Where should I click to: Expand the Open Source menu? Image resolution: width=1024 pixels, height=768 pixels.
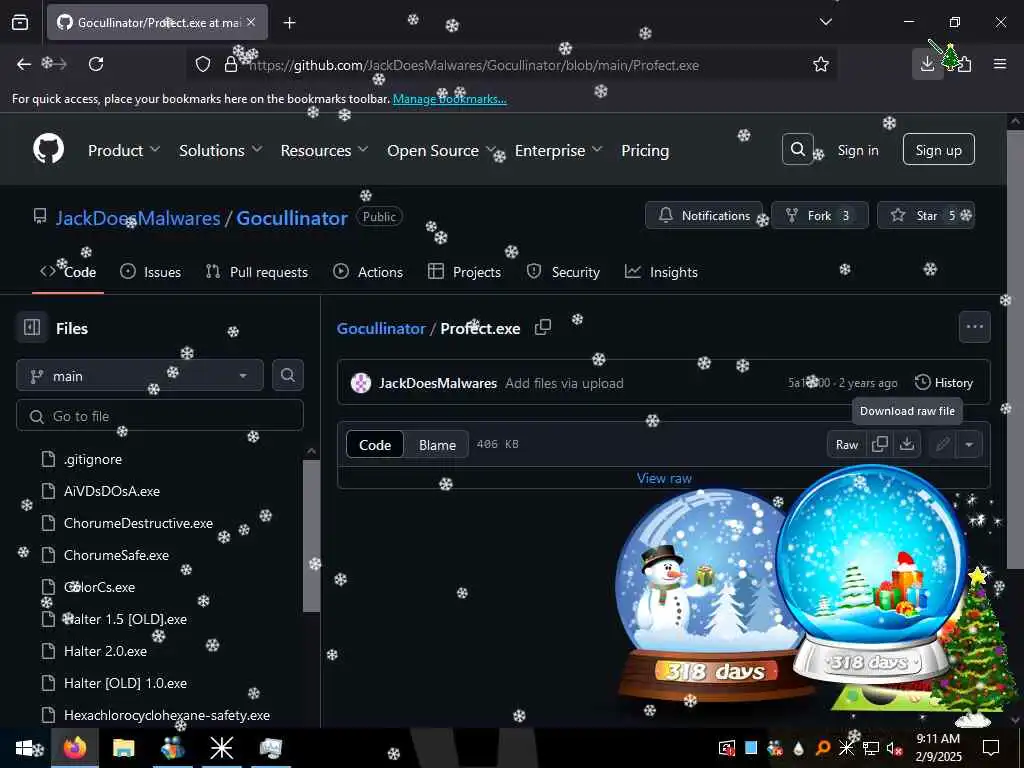click(x=441, y=150)
